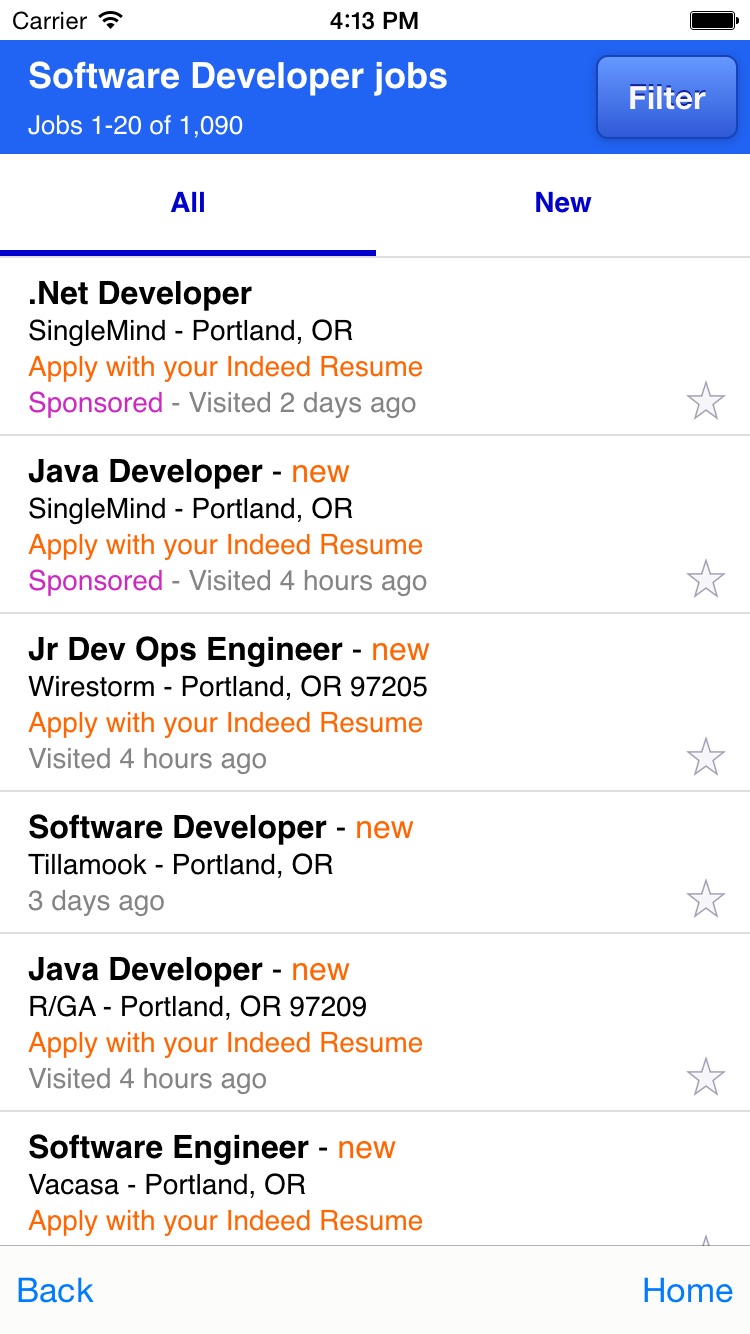Open the Filter options
The height and width of the screenshot is (1334, 750).
click(667, 97)
